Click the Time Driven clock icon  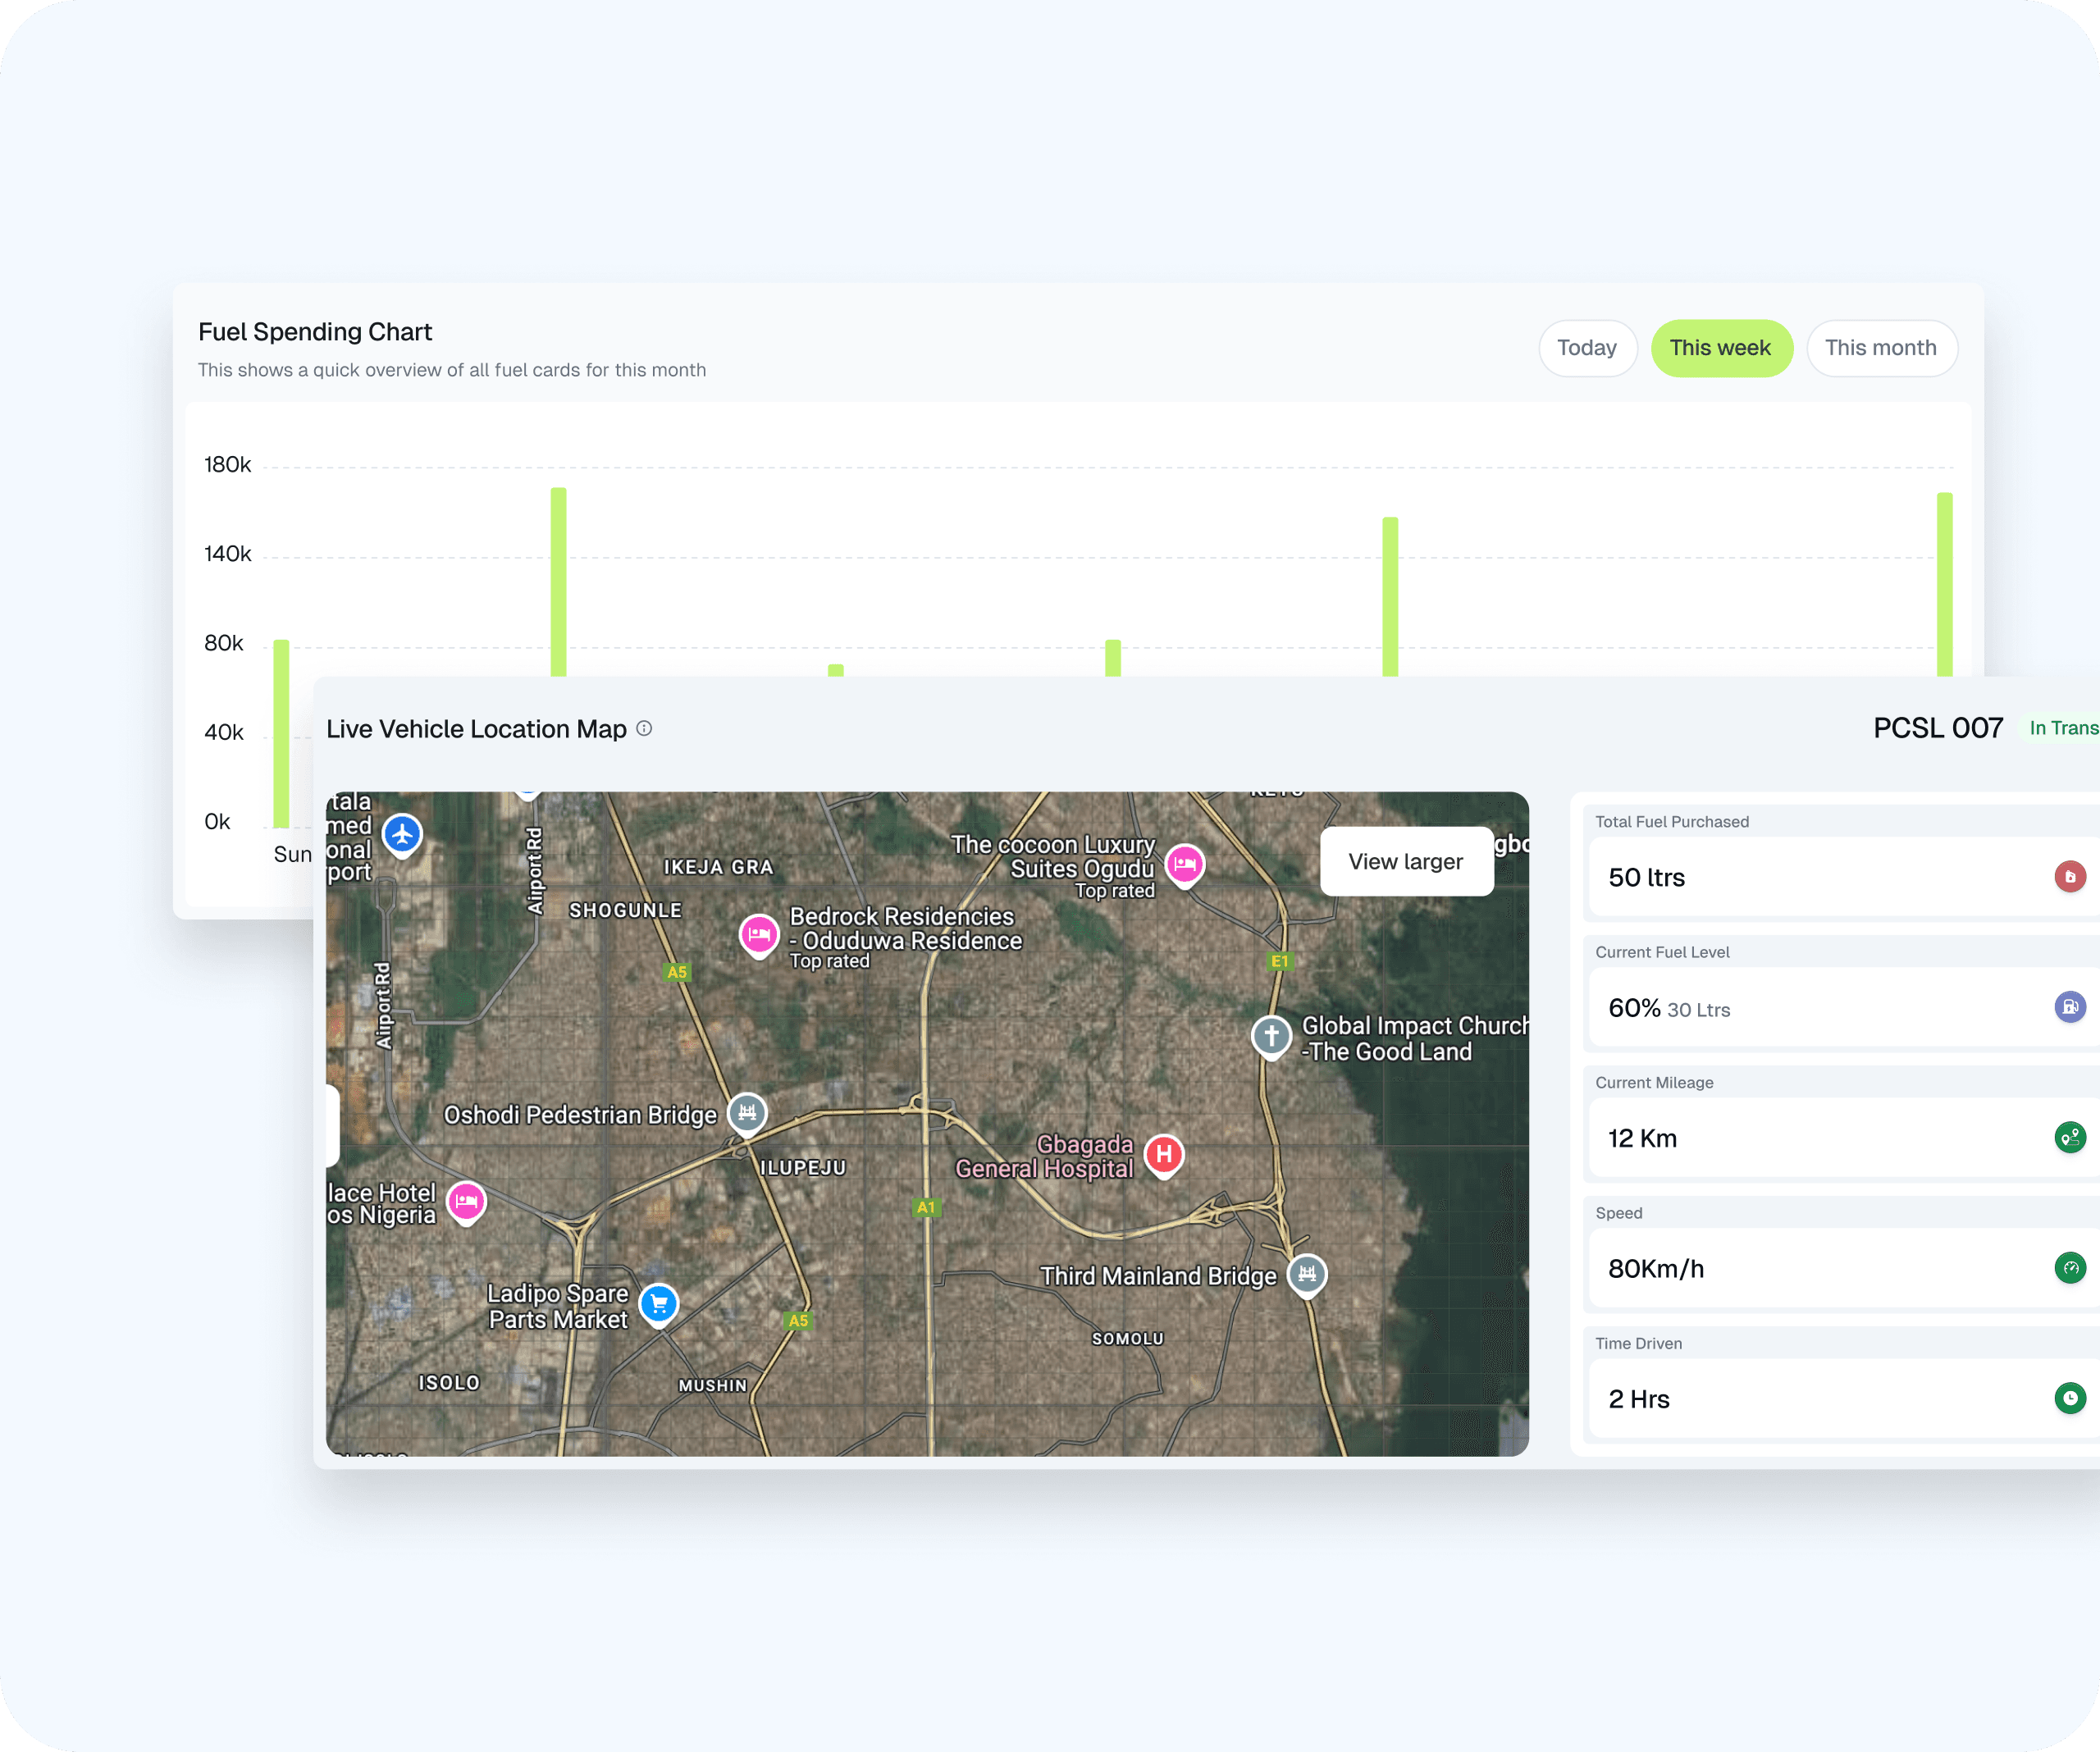click(x=2069, y=1398)
